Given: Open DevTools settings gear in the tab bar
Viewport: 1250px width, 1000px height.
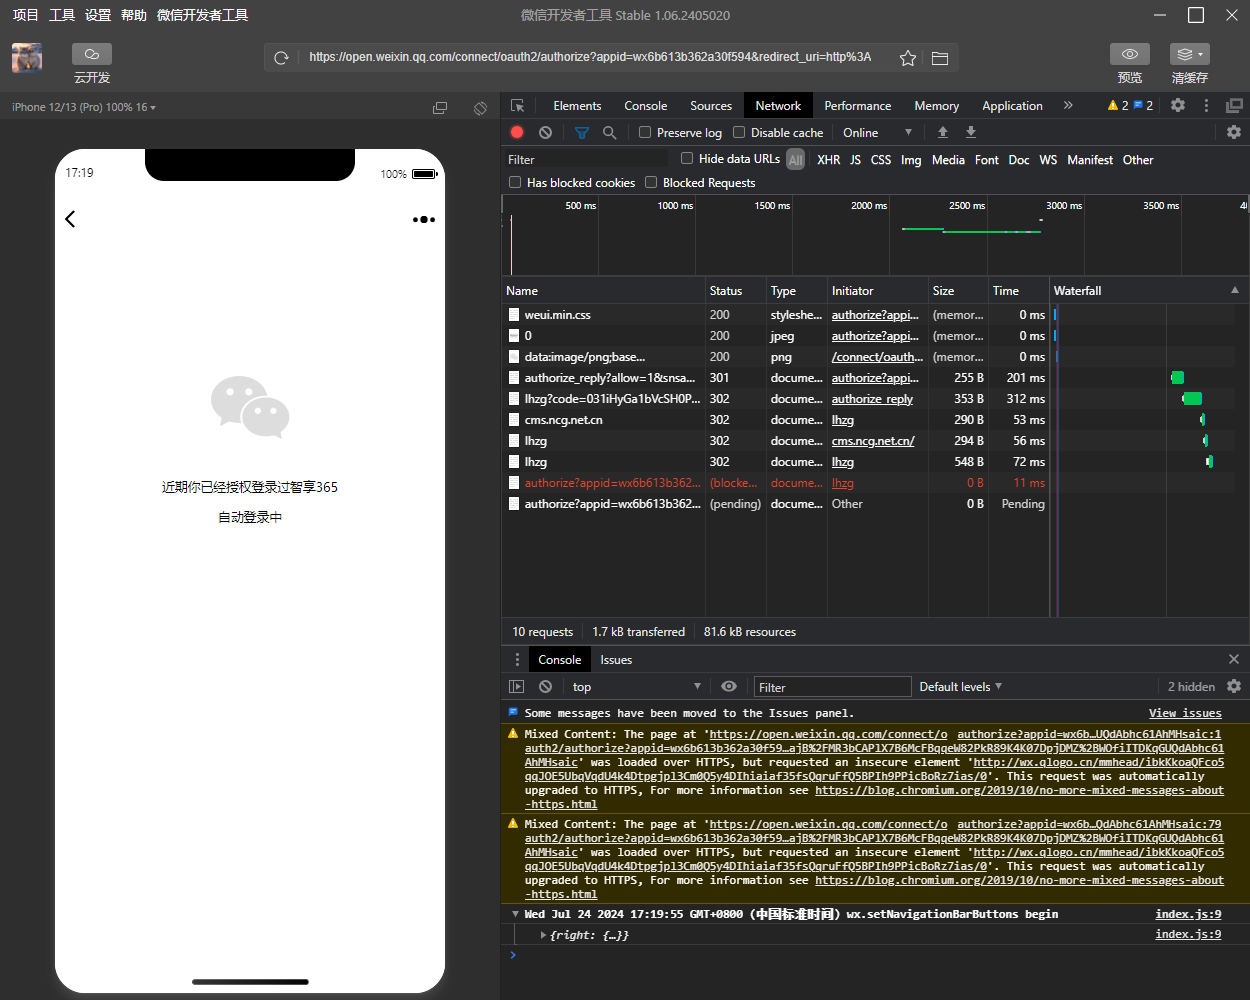Looking at the screenshot, I should point(1178,105).
